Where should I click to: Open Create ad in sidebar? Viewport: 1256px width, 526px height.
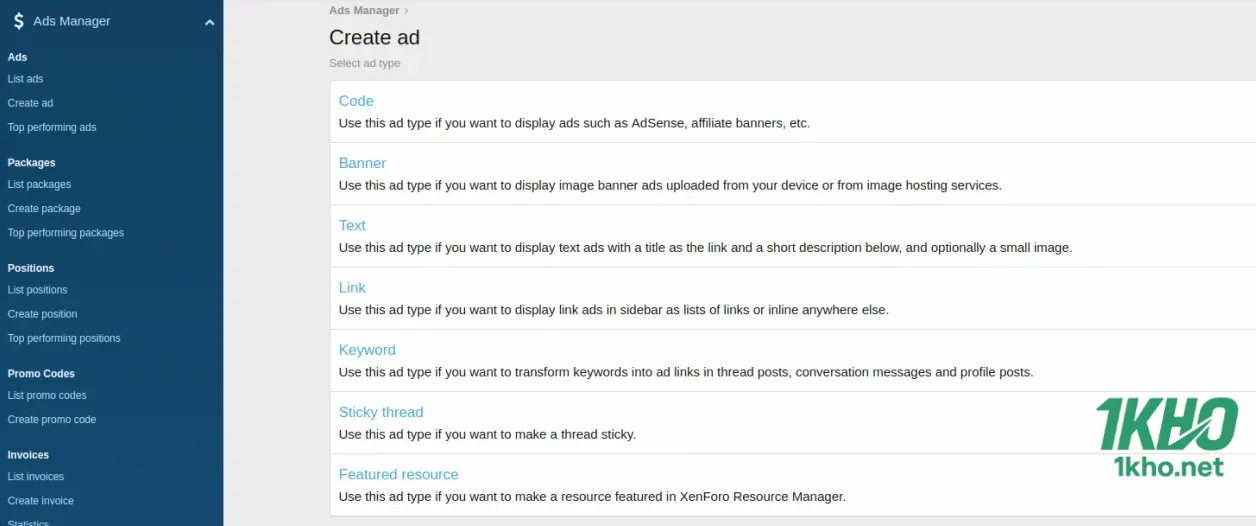coord(30,103)
